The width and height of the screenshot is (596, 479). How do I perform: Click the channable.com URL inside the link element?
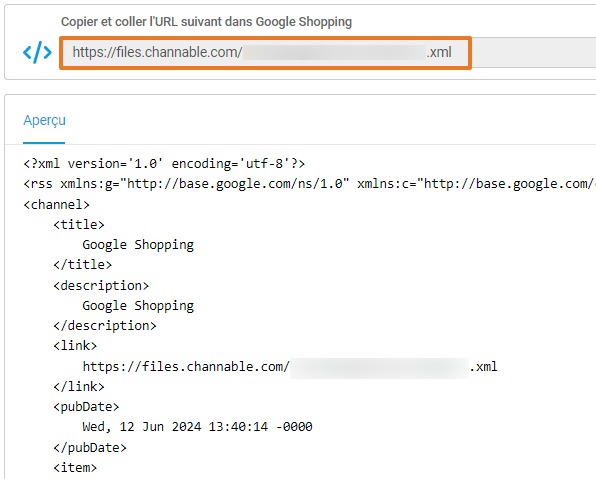pos(290,367)
